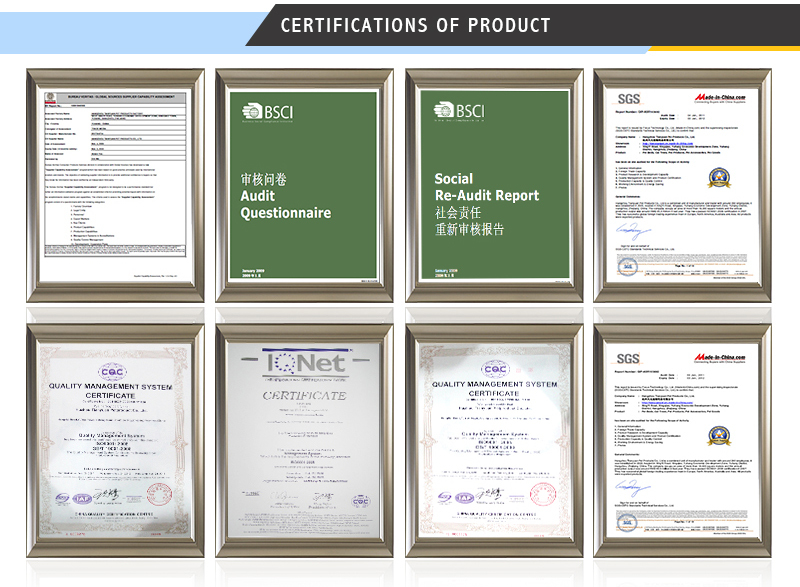Click the SGS logo on top-right certificate
800x587 pixels.
[x=629, y=99]
